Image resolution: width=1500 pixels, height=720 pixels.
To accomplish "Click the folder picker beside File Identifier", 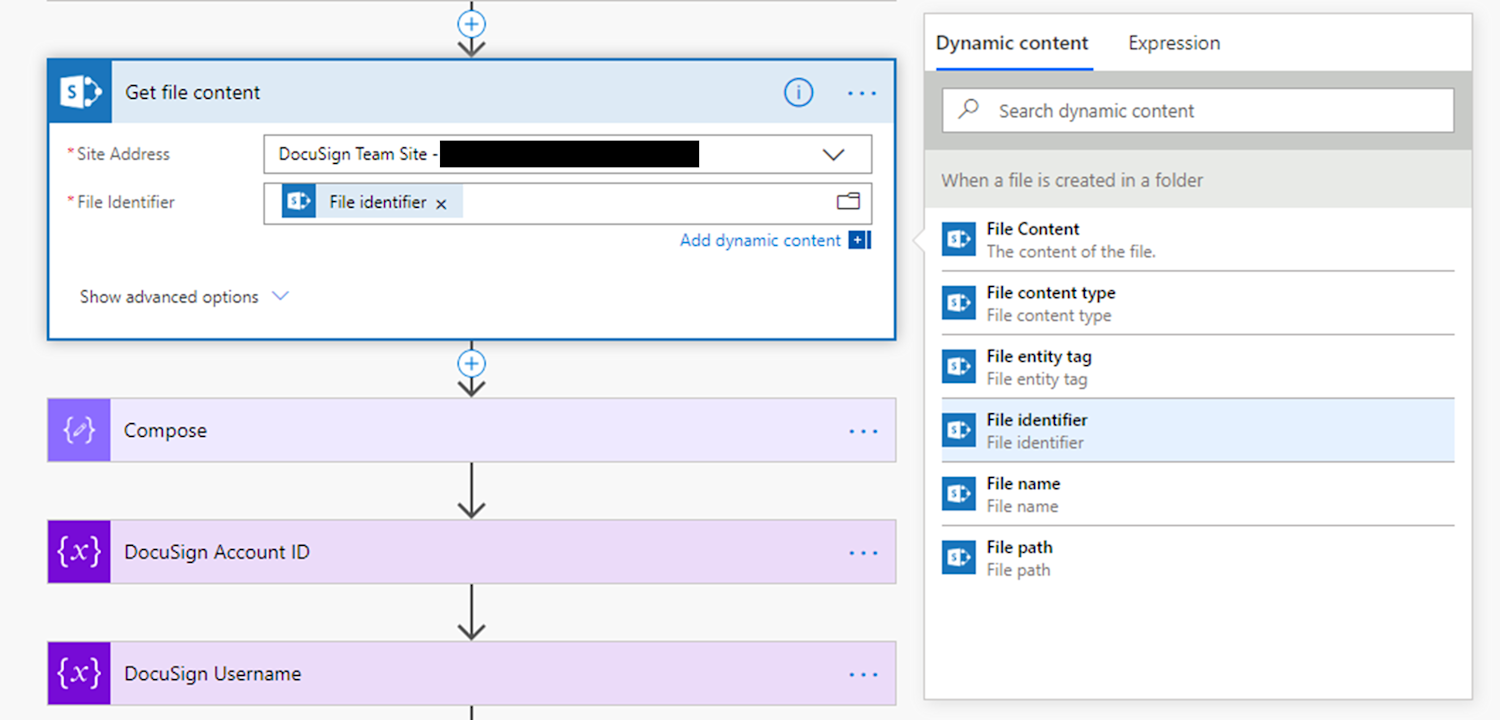I will click(x=848, y=201).
